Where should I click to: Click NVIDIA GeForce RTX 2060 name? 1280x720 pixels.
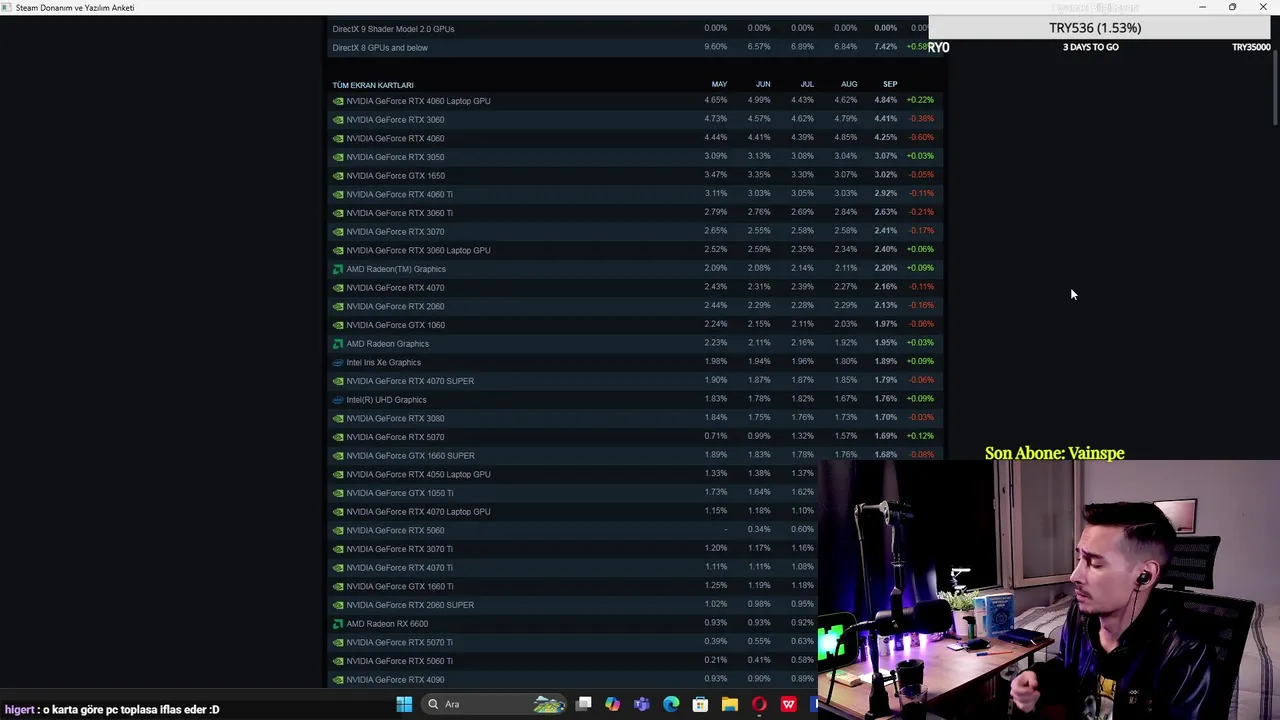point(395,307)
